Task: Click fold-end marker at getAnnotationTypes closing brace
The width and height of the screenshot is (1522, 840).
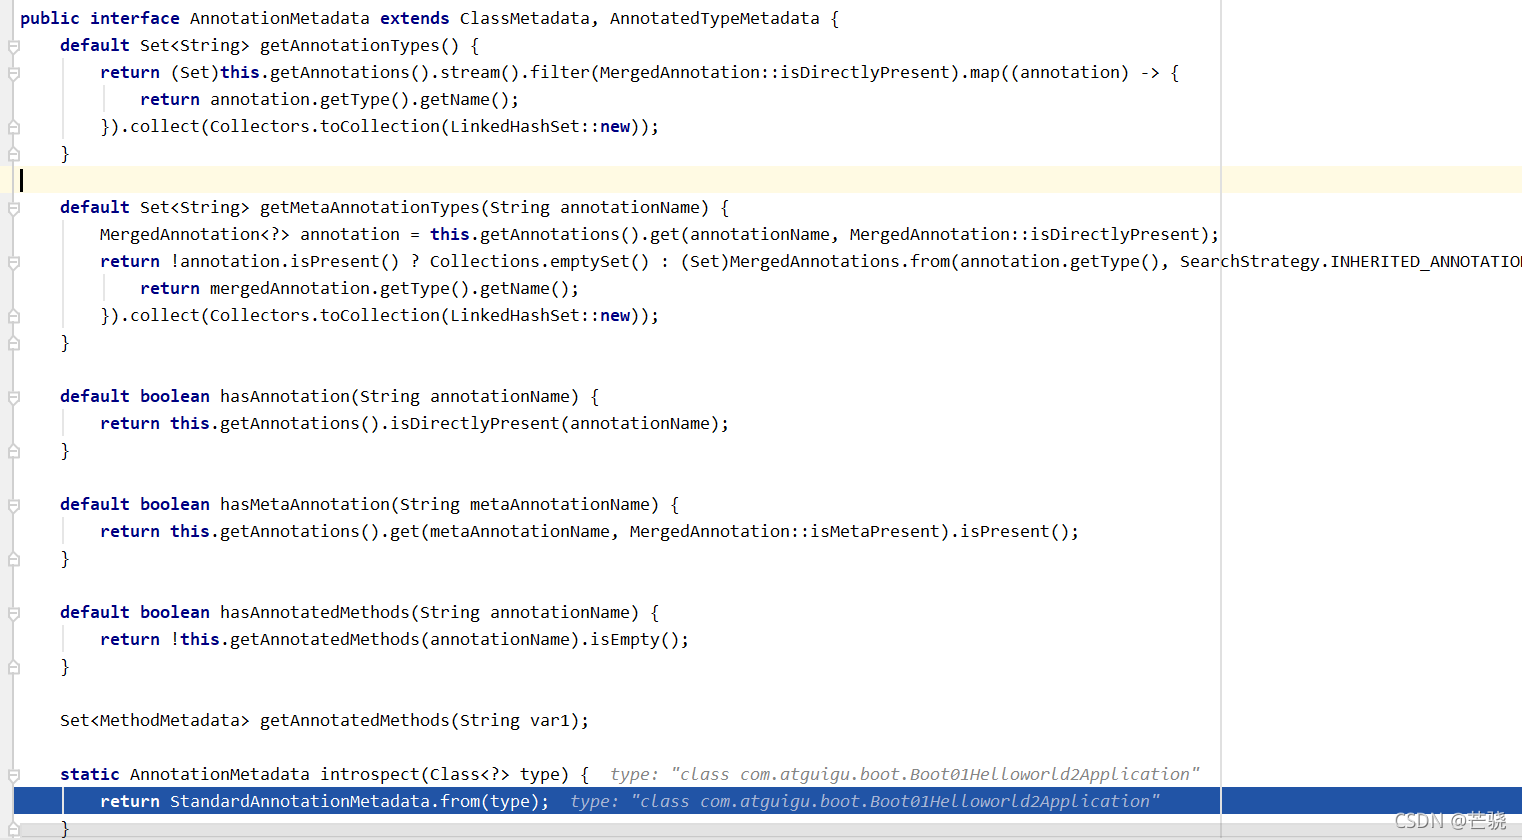Action: point(14,154)
